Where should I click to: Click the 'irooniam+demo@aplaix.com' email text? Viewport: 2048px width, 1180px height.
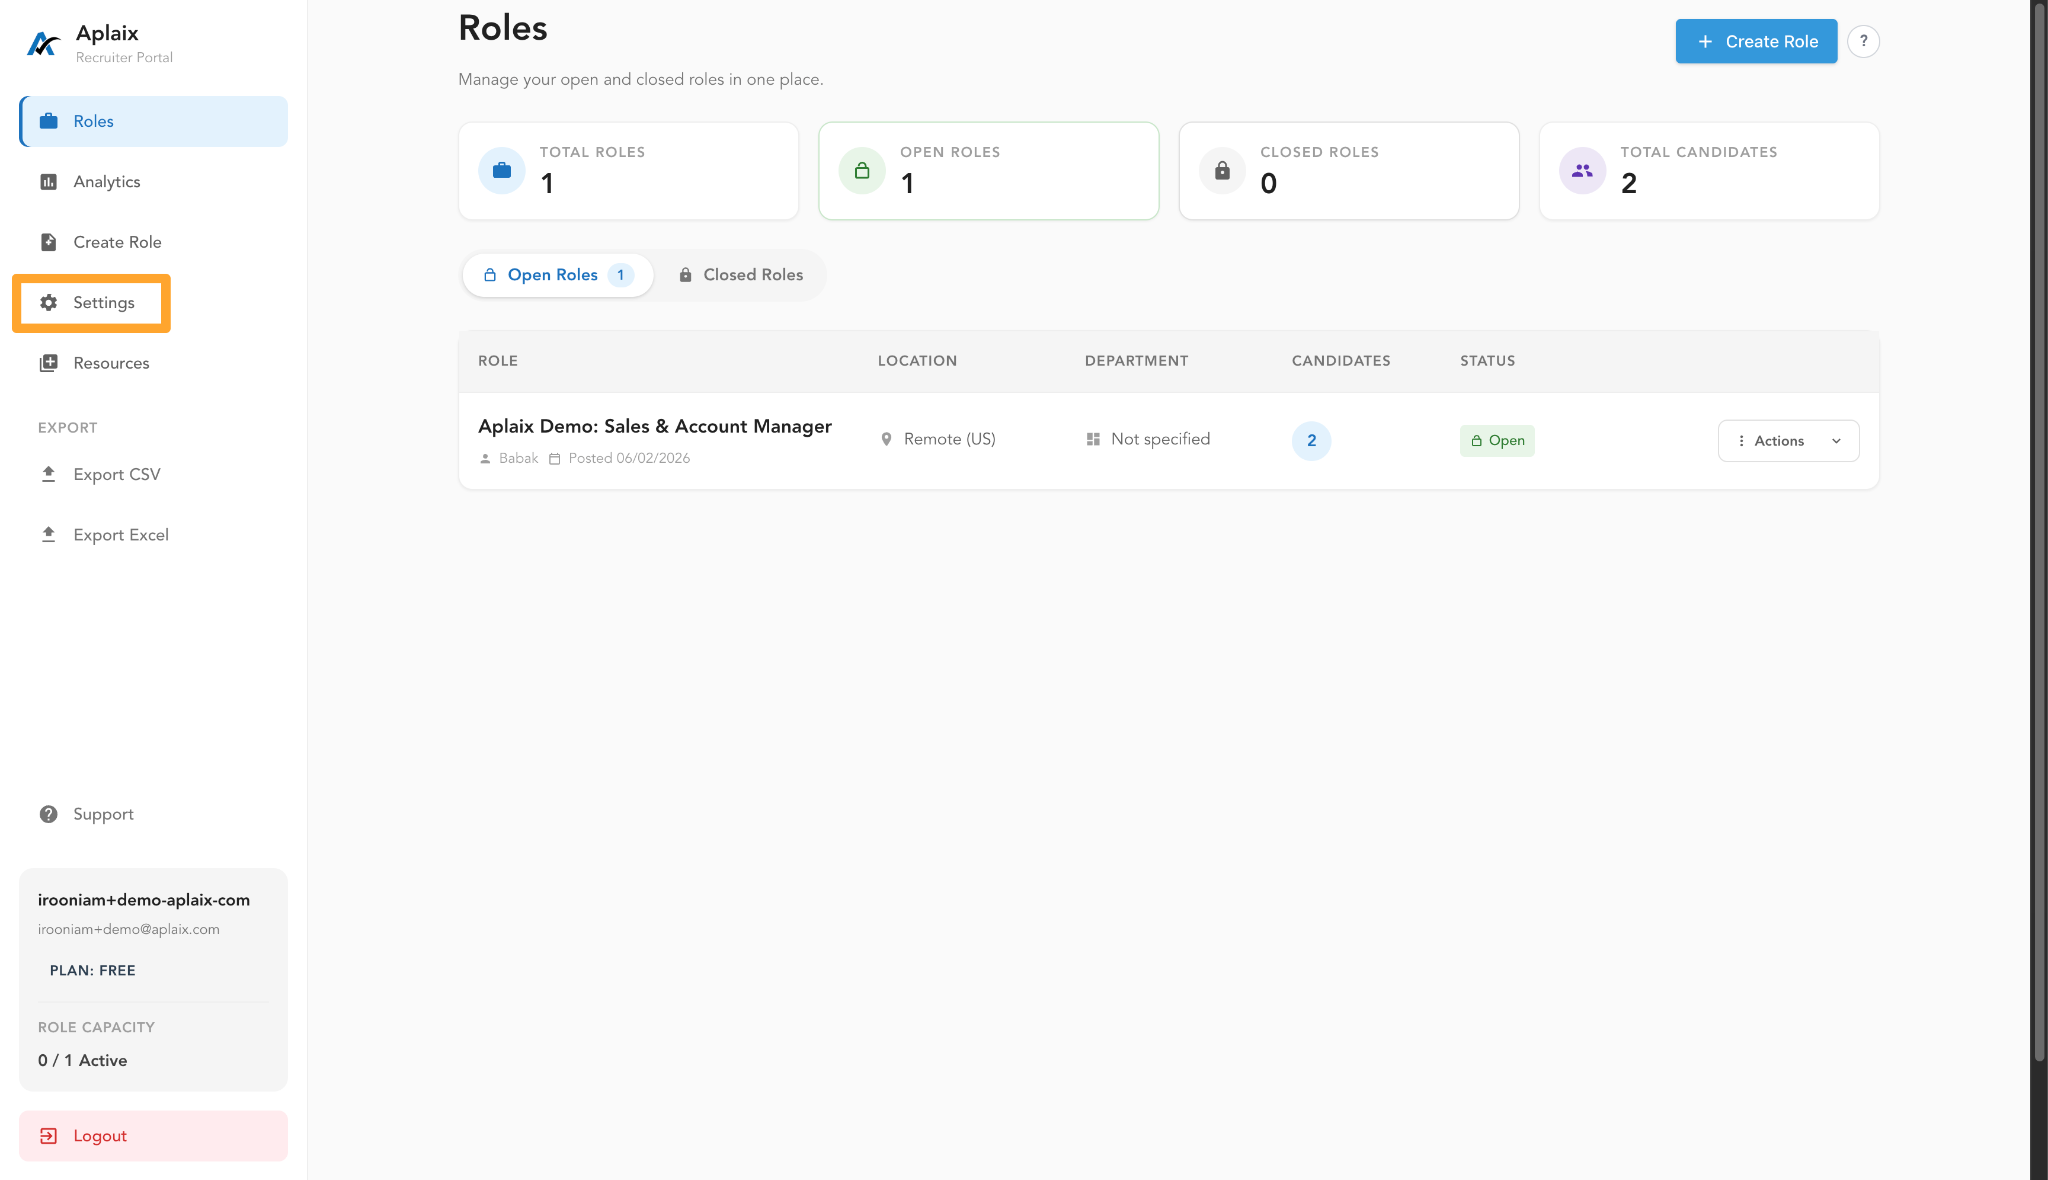click(x=129, y=930)
